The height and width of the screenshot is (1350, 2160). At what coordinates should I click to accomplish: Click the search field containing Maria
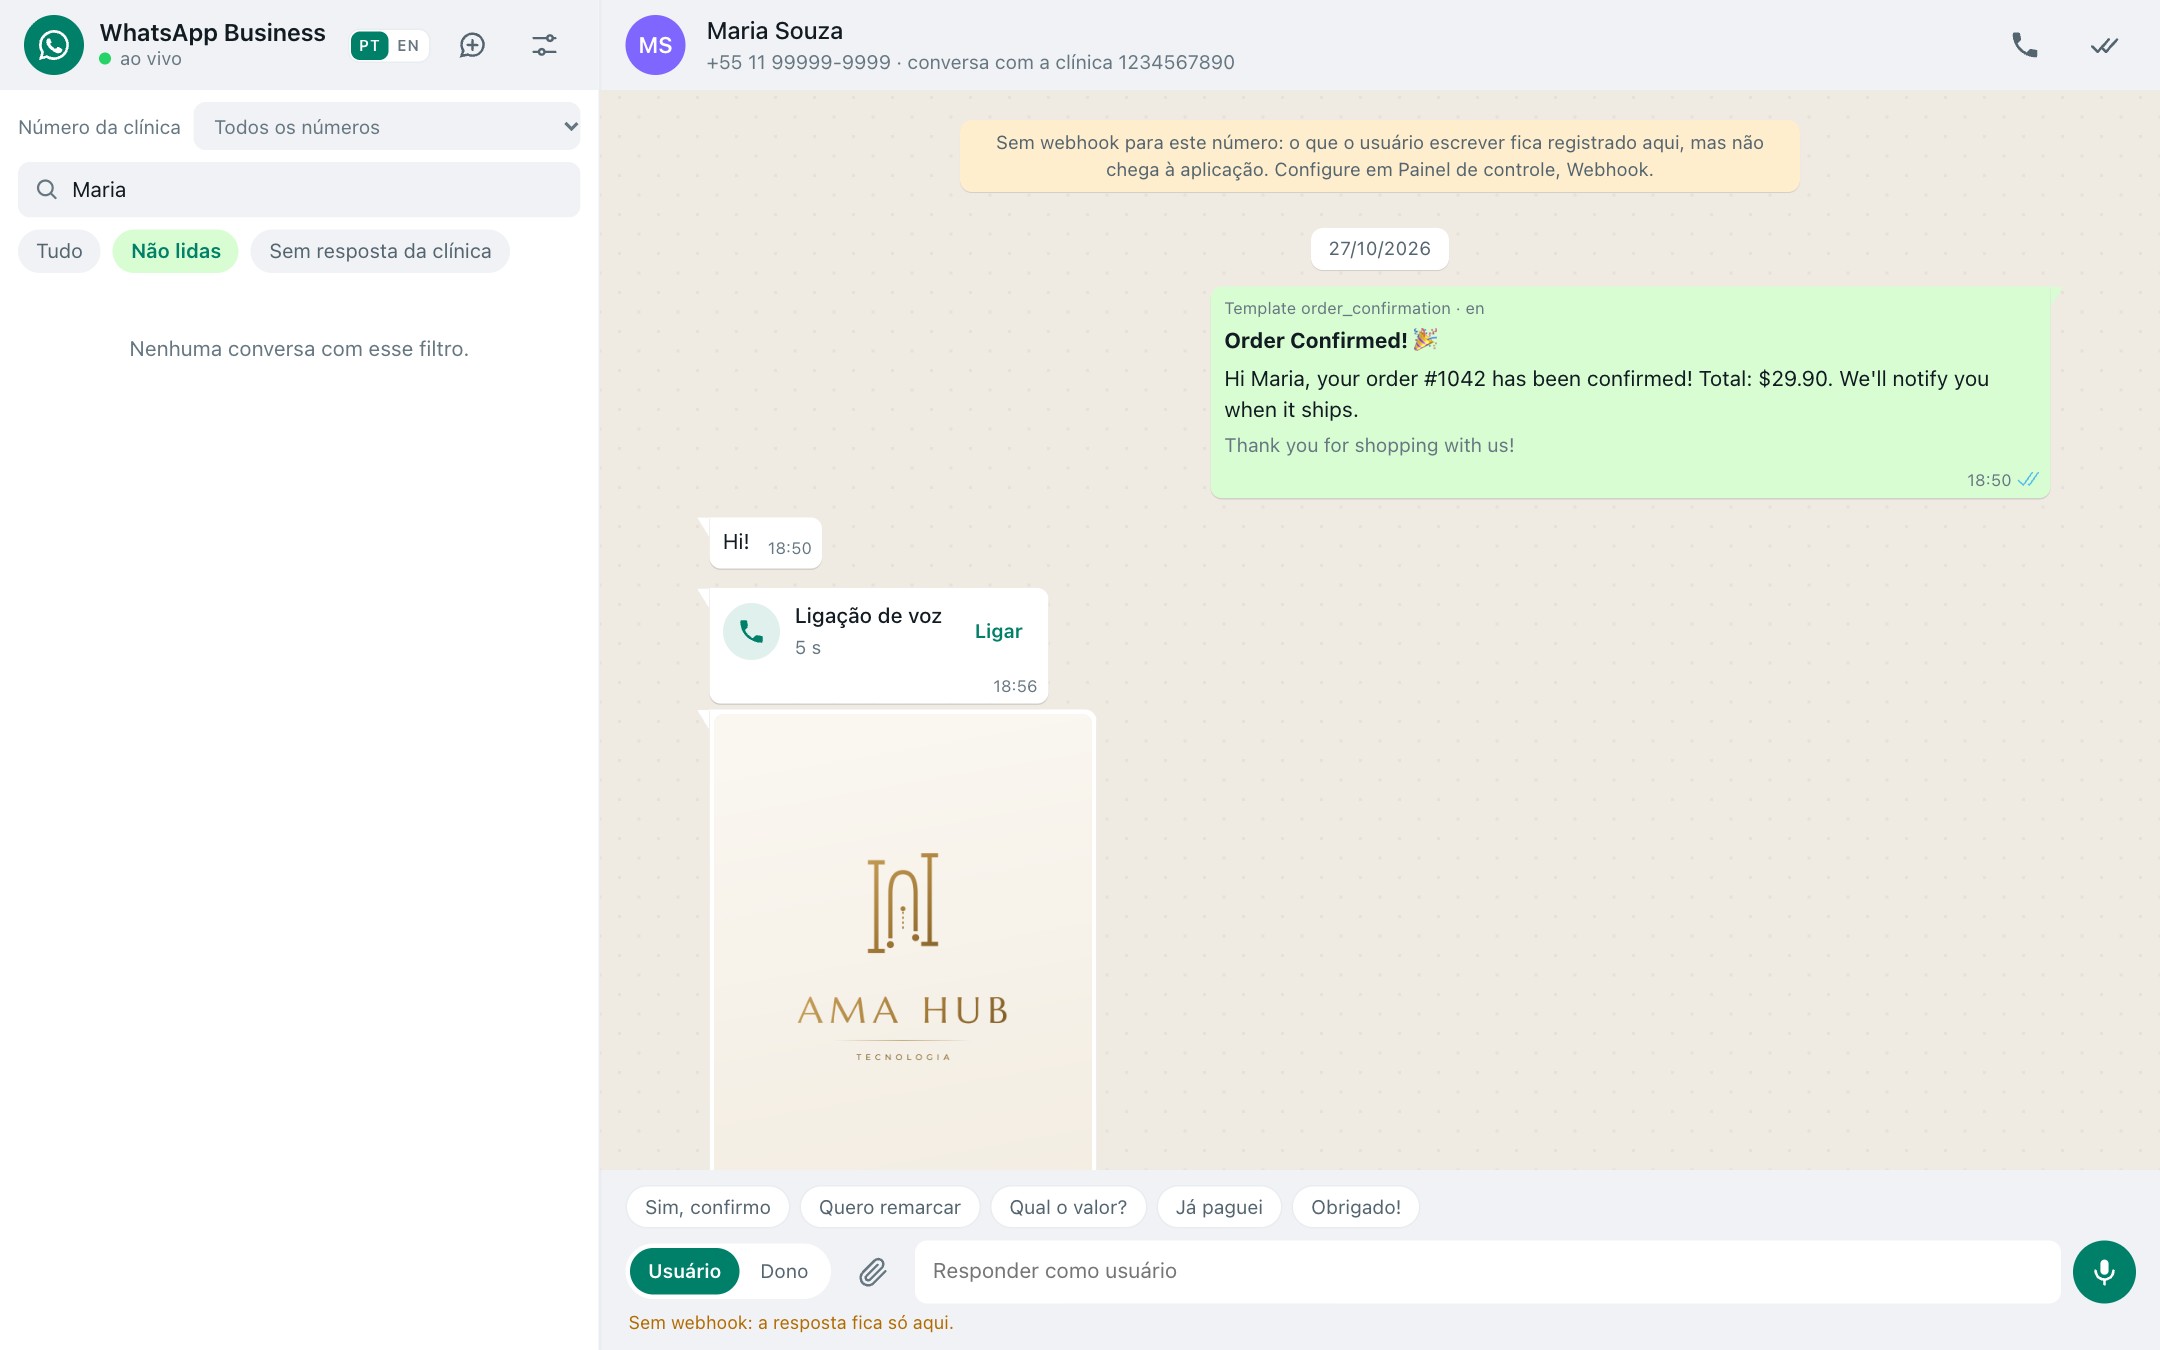coord(299,189)
